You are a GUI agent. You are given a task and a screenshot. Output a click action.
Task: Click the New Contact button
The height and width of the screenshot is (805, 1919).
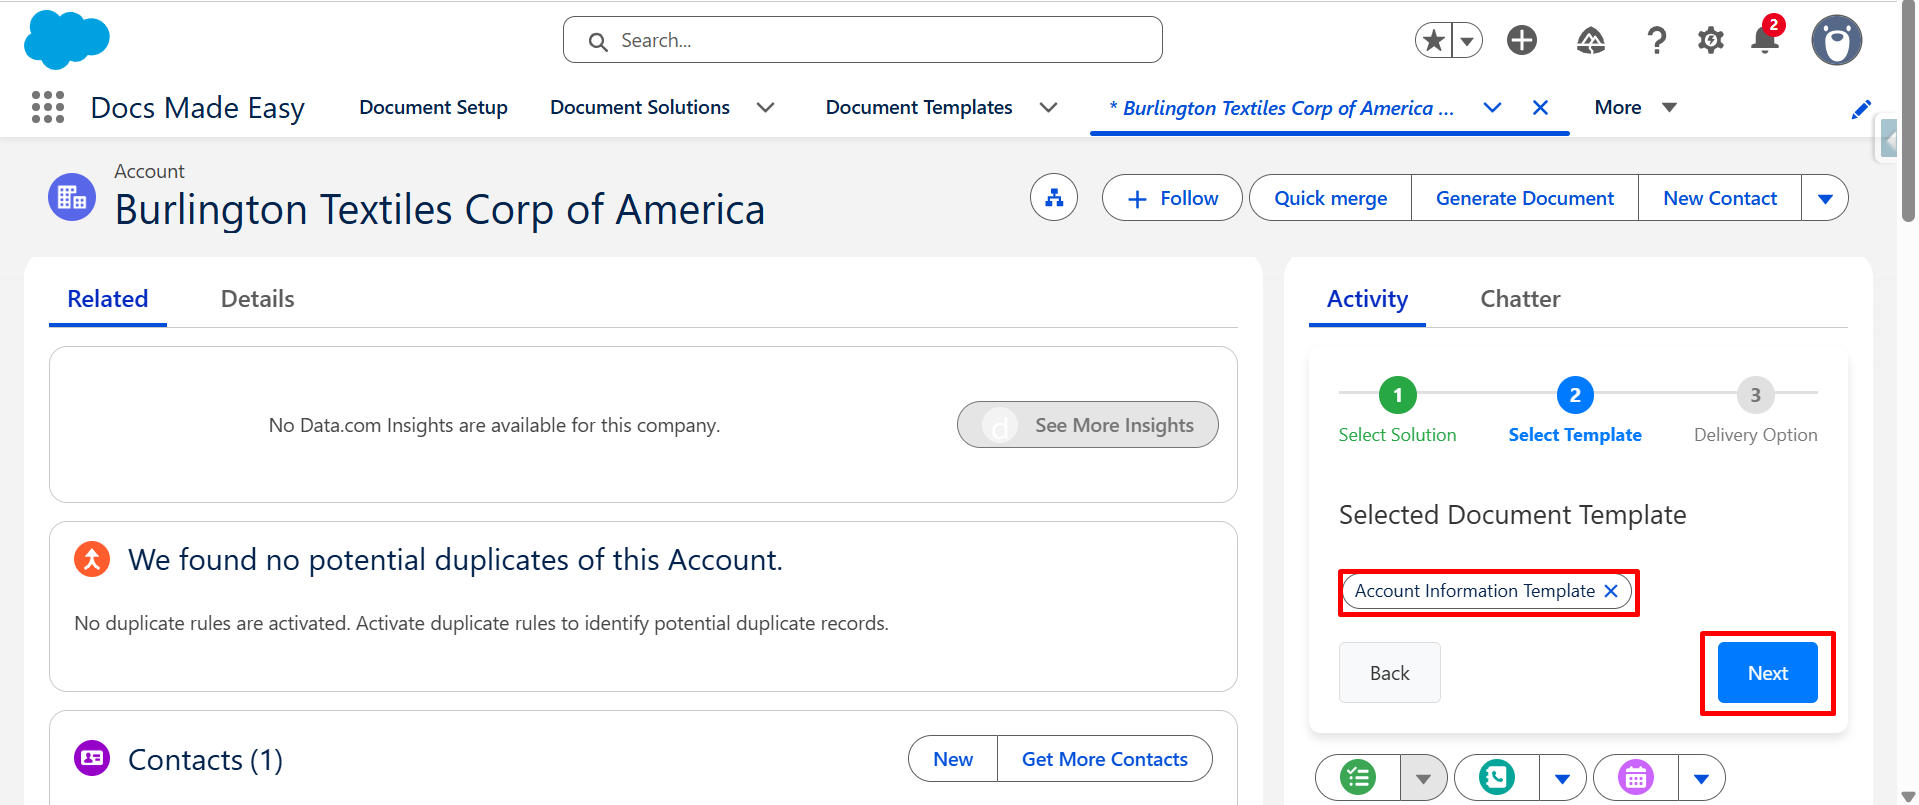1720,198
